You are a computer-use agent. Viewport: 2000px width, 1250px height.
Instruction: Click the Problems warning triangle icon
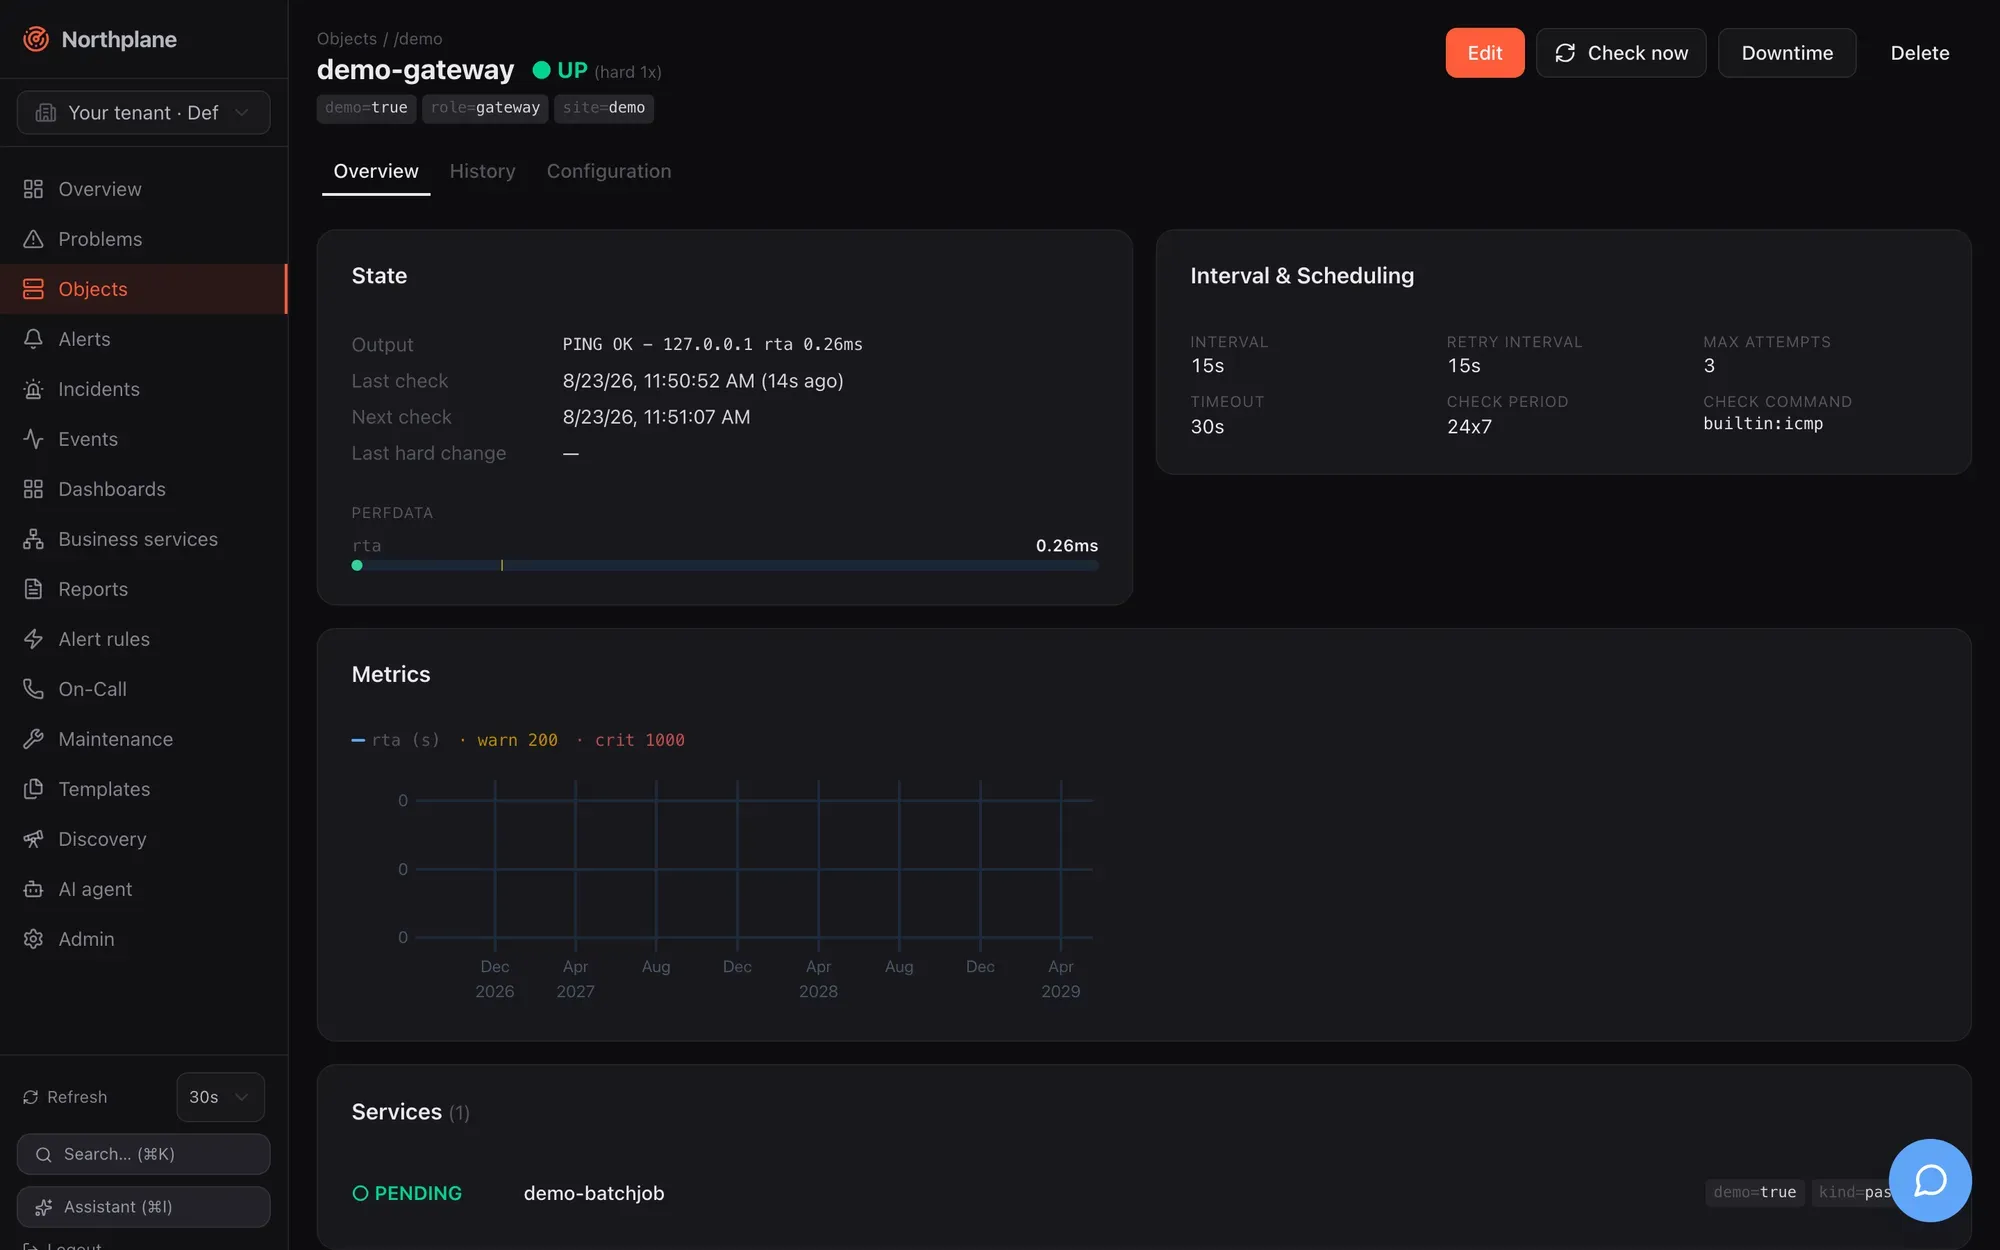[33, 239]
